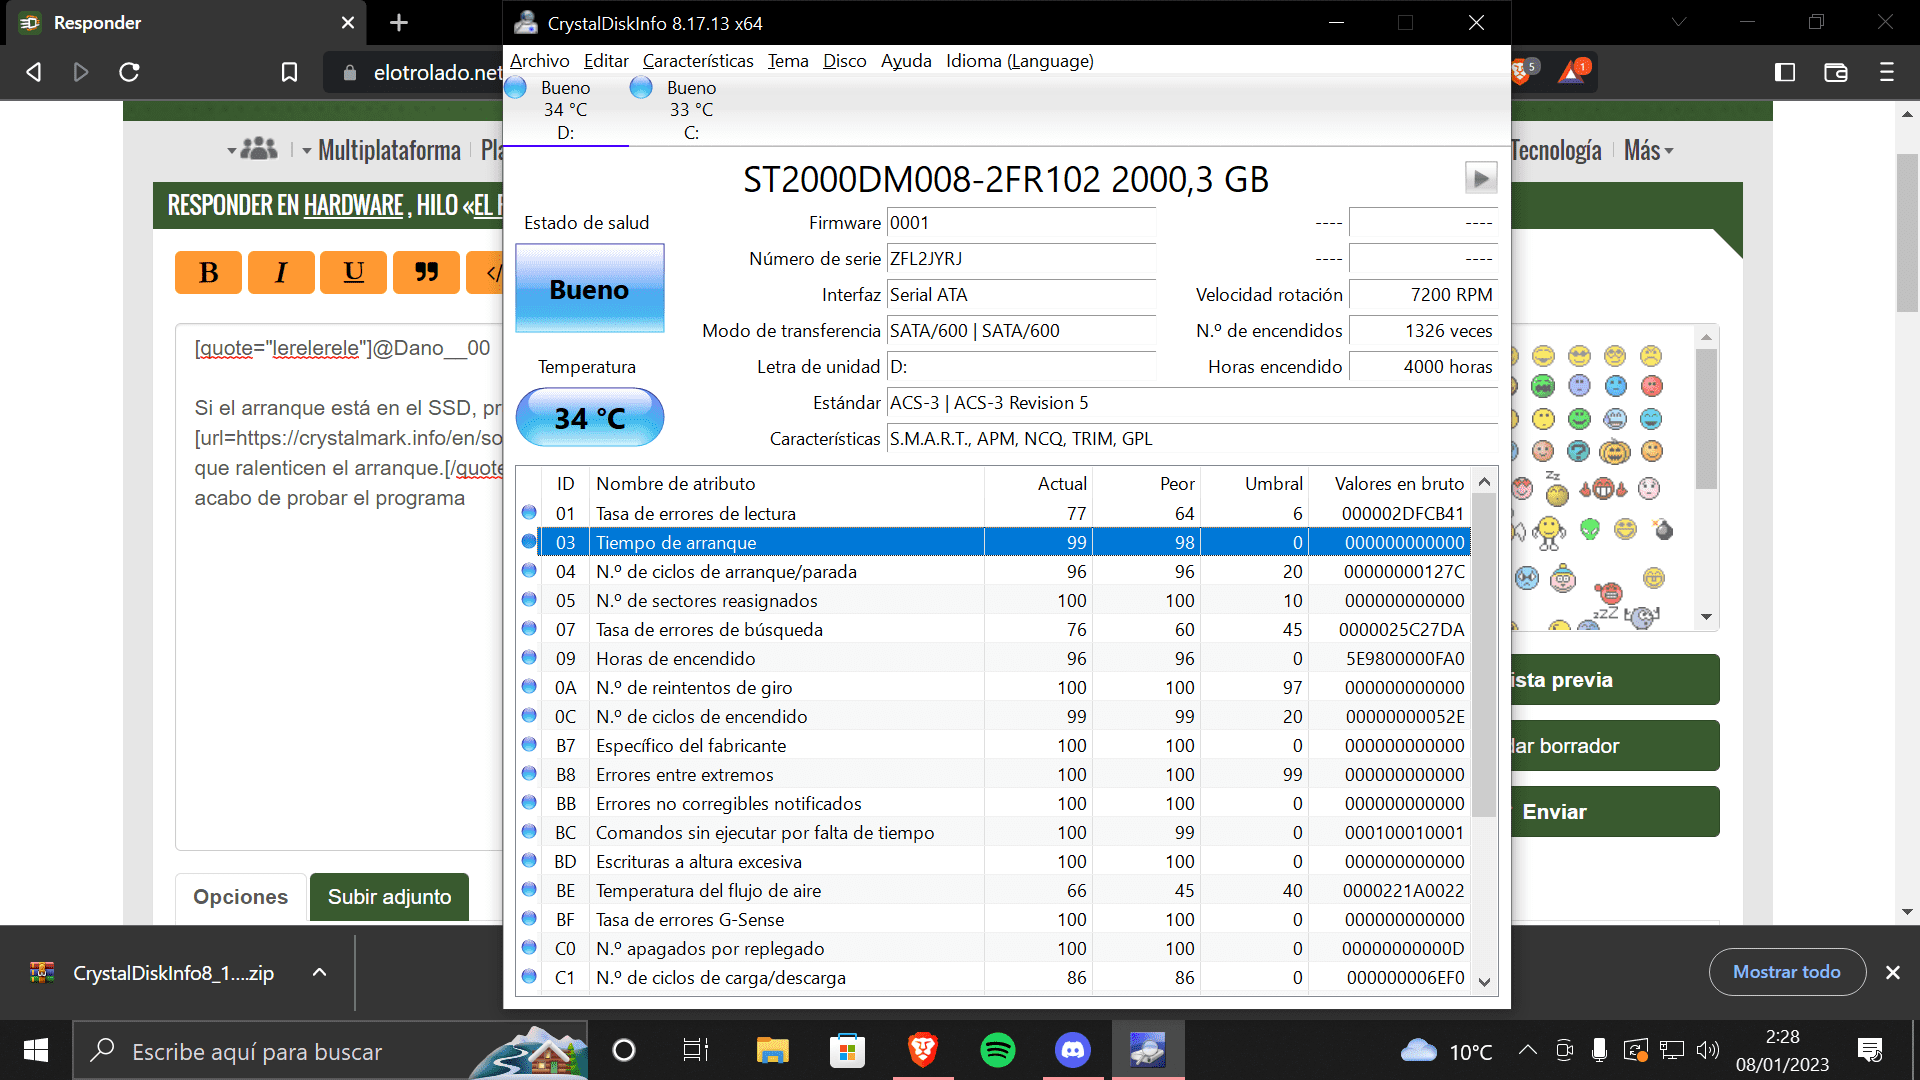The image size is (1920, 1080).
Task: Open the Idioma (Language) menu
Action: (x=1020, y=61)
